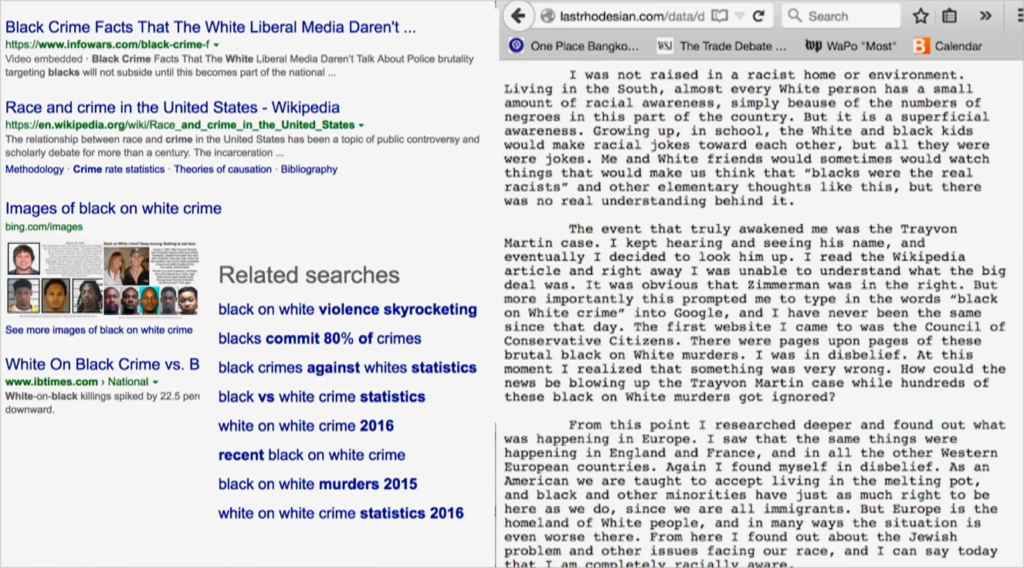Search black crimes against whites statistics
Viewport: 1024px width, 568px height.
click(347, 368)
